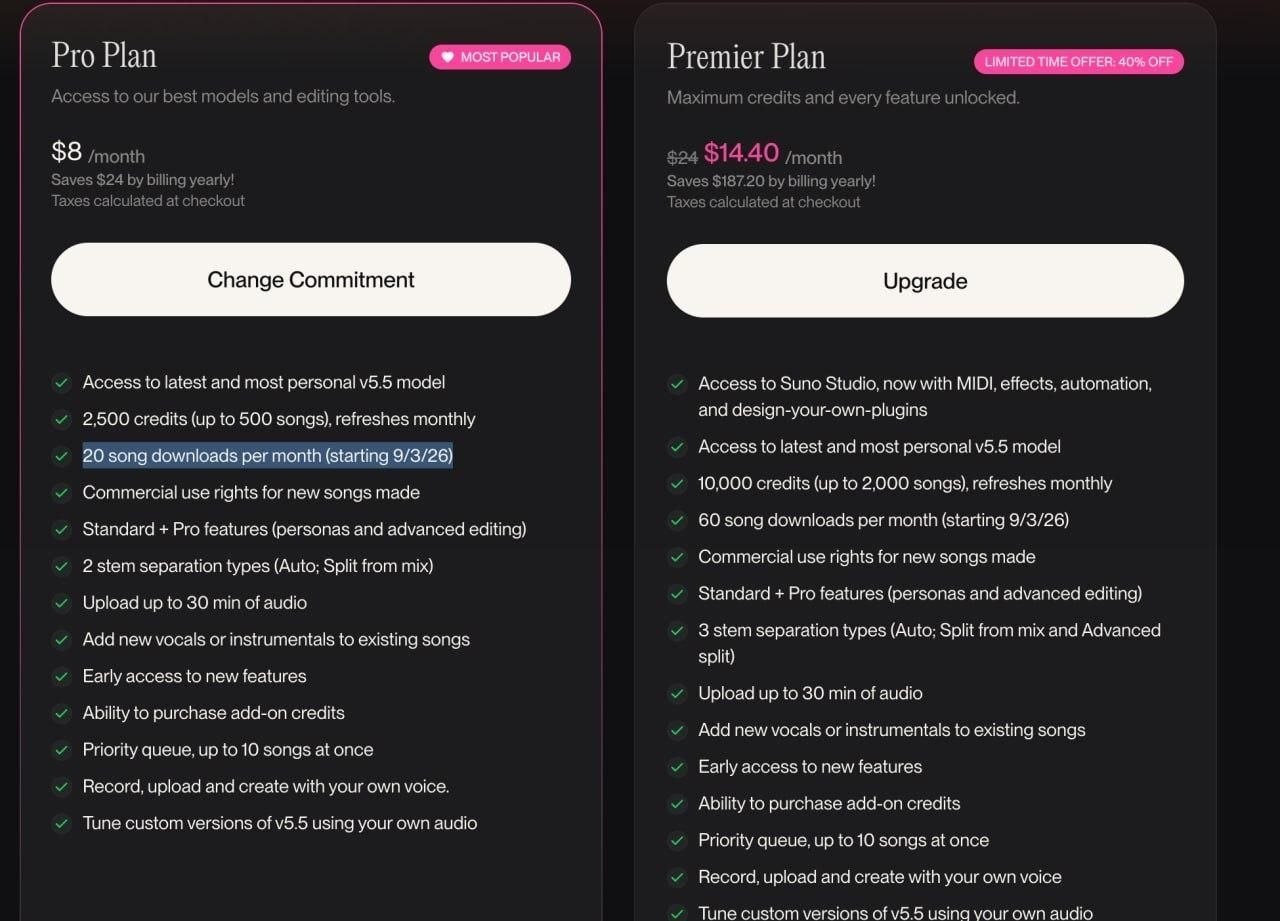Click the Pro Plan heading
Image resolution: width=1280 pixels, height=921 pixels.
coord(104,55)
